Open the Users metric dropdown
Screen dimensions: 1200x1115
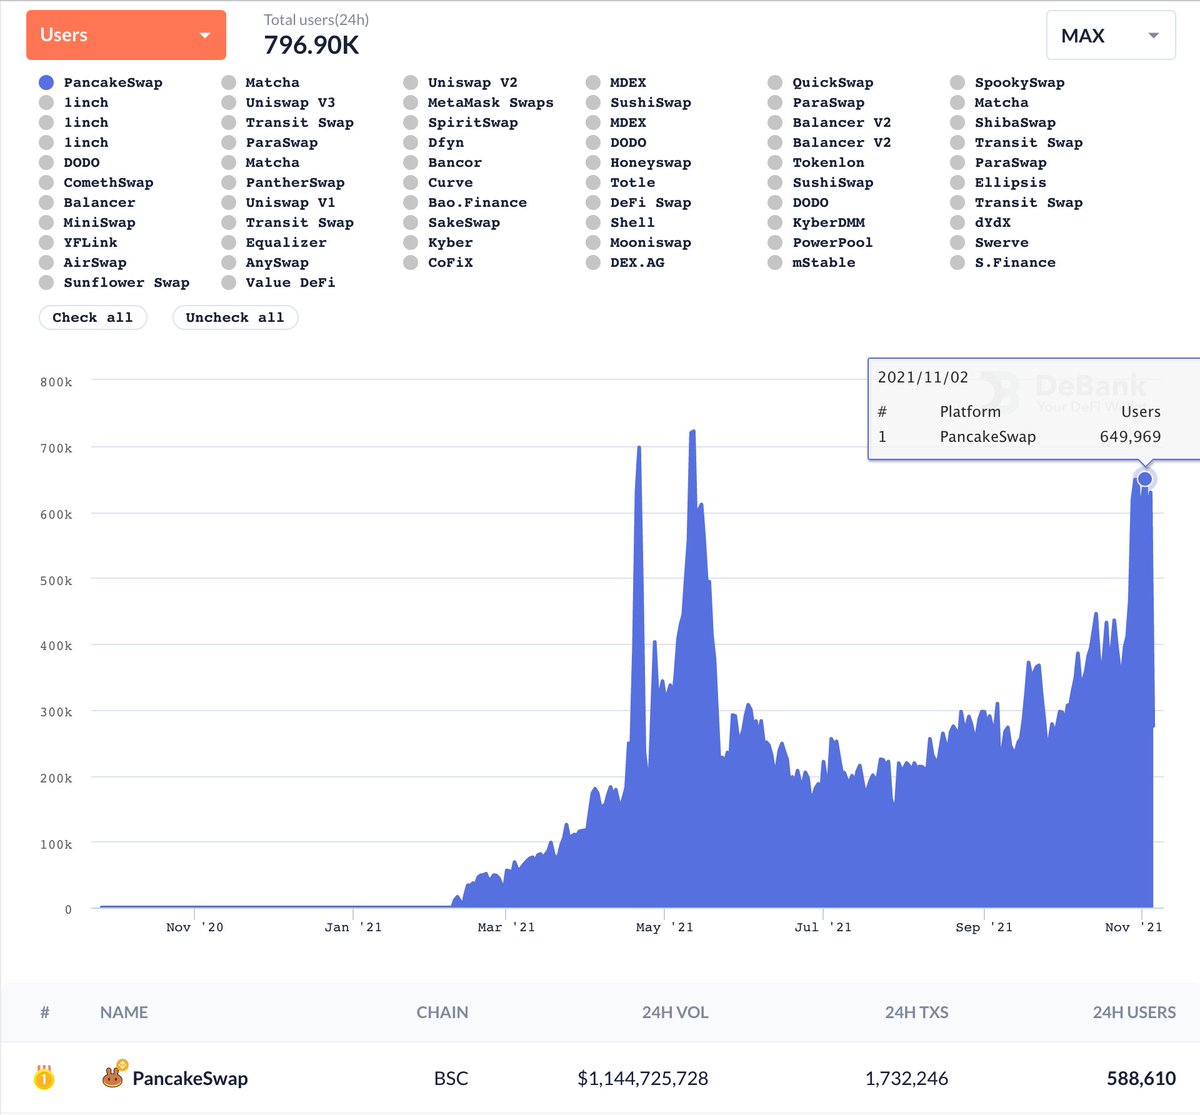[x=126, y=35]
